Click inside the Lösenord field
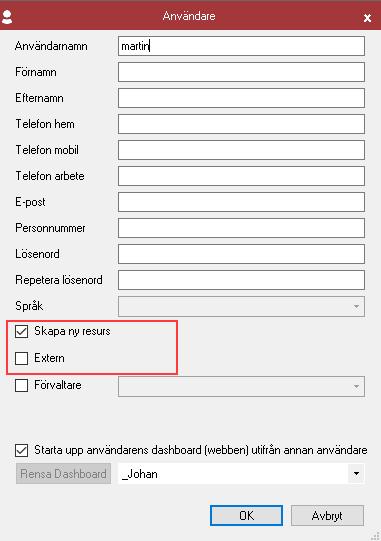 [241, 254]
